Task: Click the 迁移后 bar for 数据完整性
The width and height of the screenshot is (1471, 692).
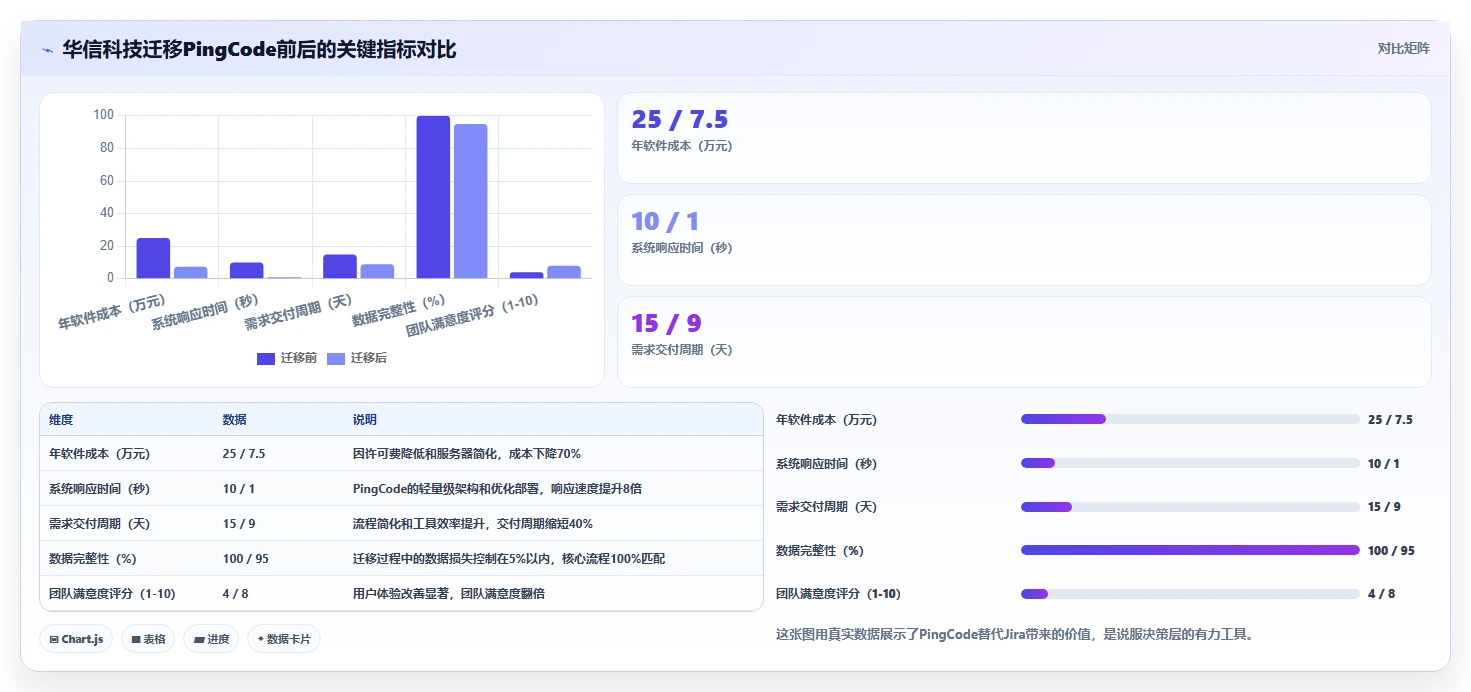Action: (470, 201)
